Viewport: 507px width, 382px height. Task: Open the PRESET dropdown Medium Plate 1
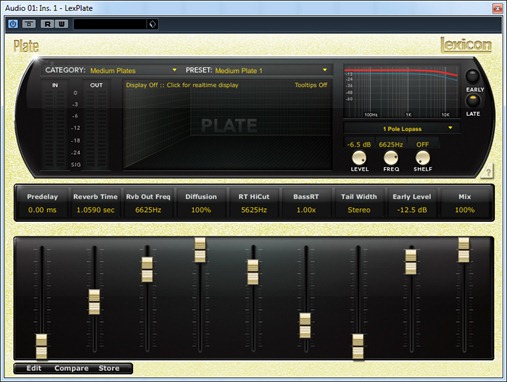[x=271, y=70]
